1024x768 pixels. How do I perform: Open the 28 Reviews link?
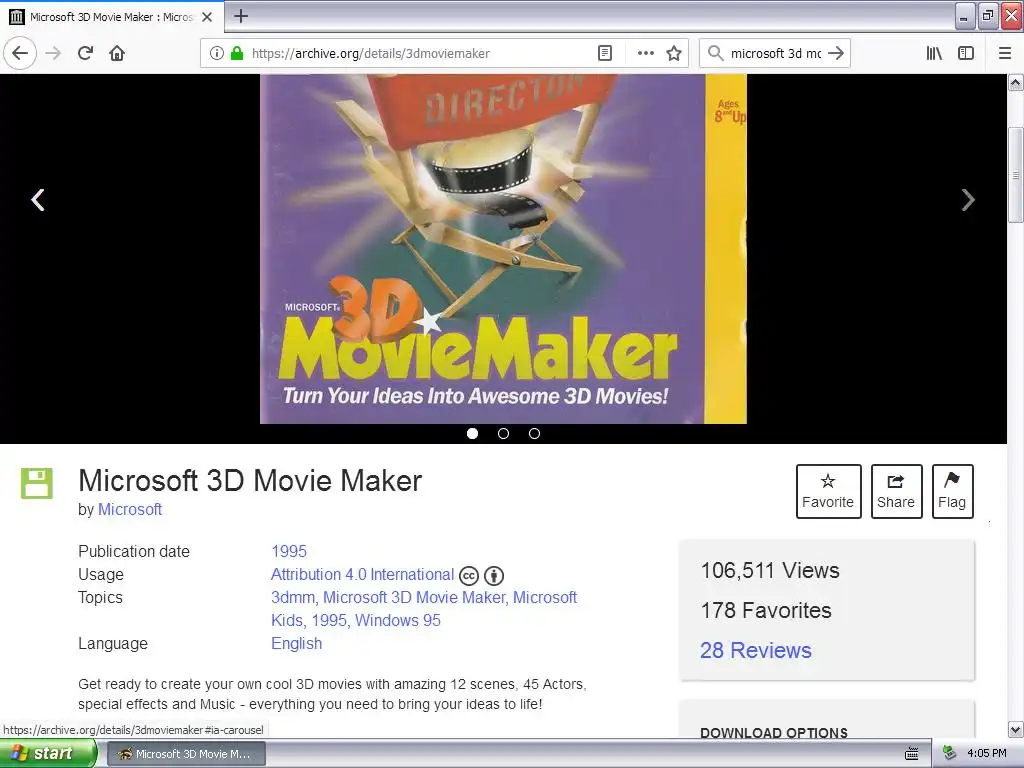click(x=756, y=650)
